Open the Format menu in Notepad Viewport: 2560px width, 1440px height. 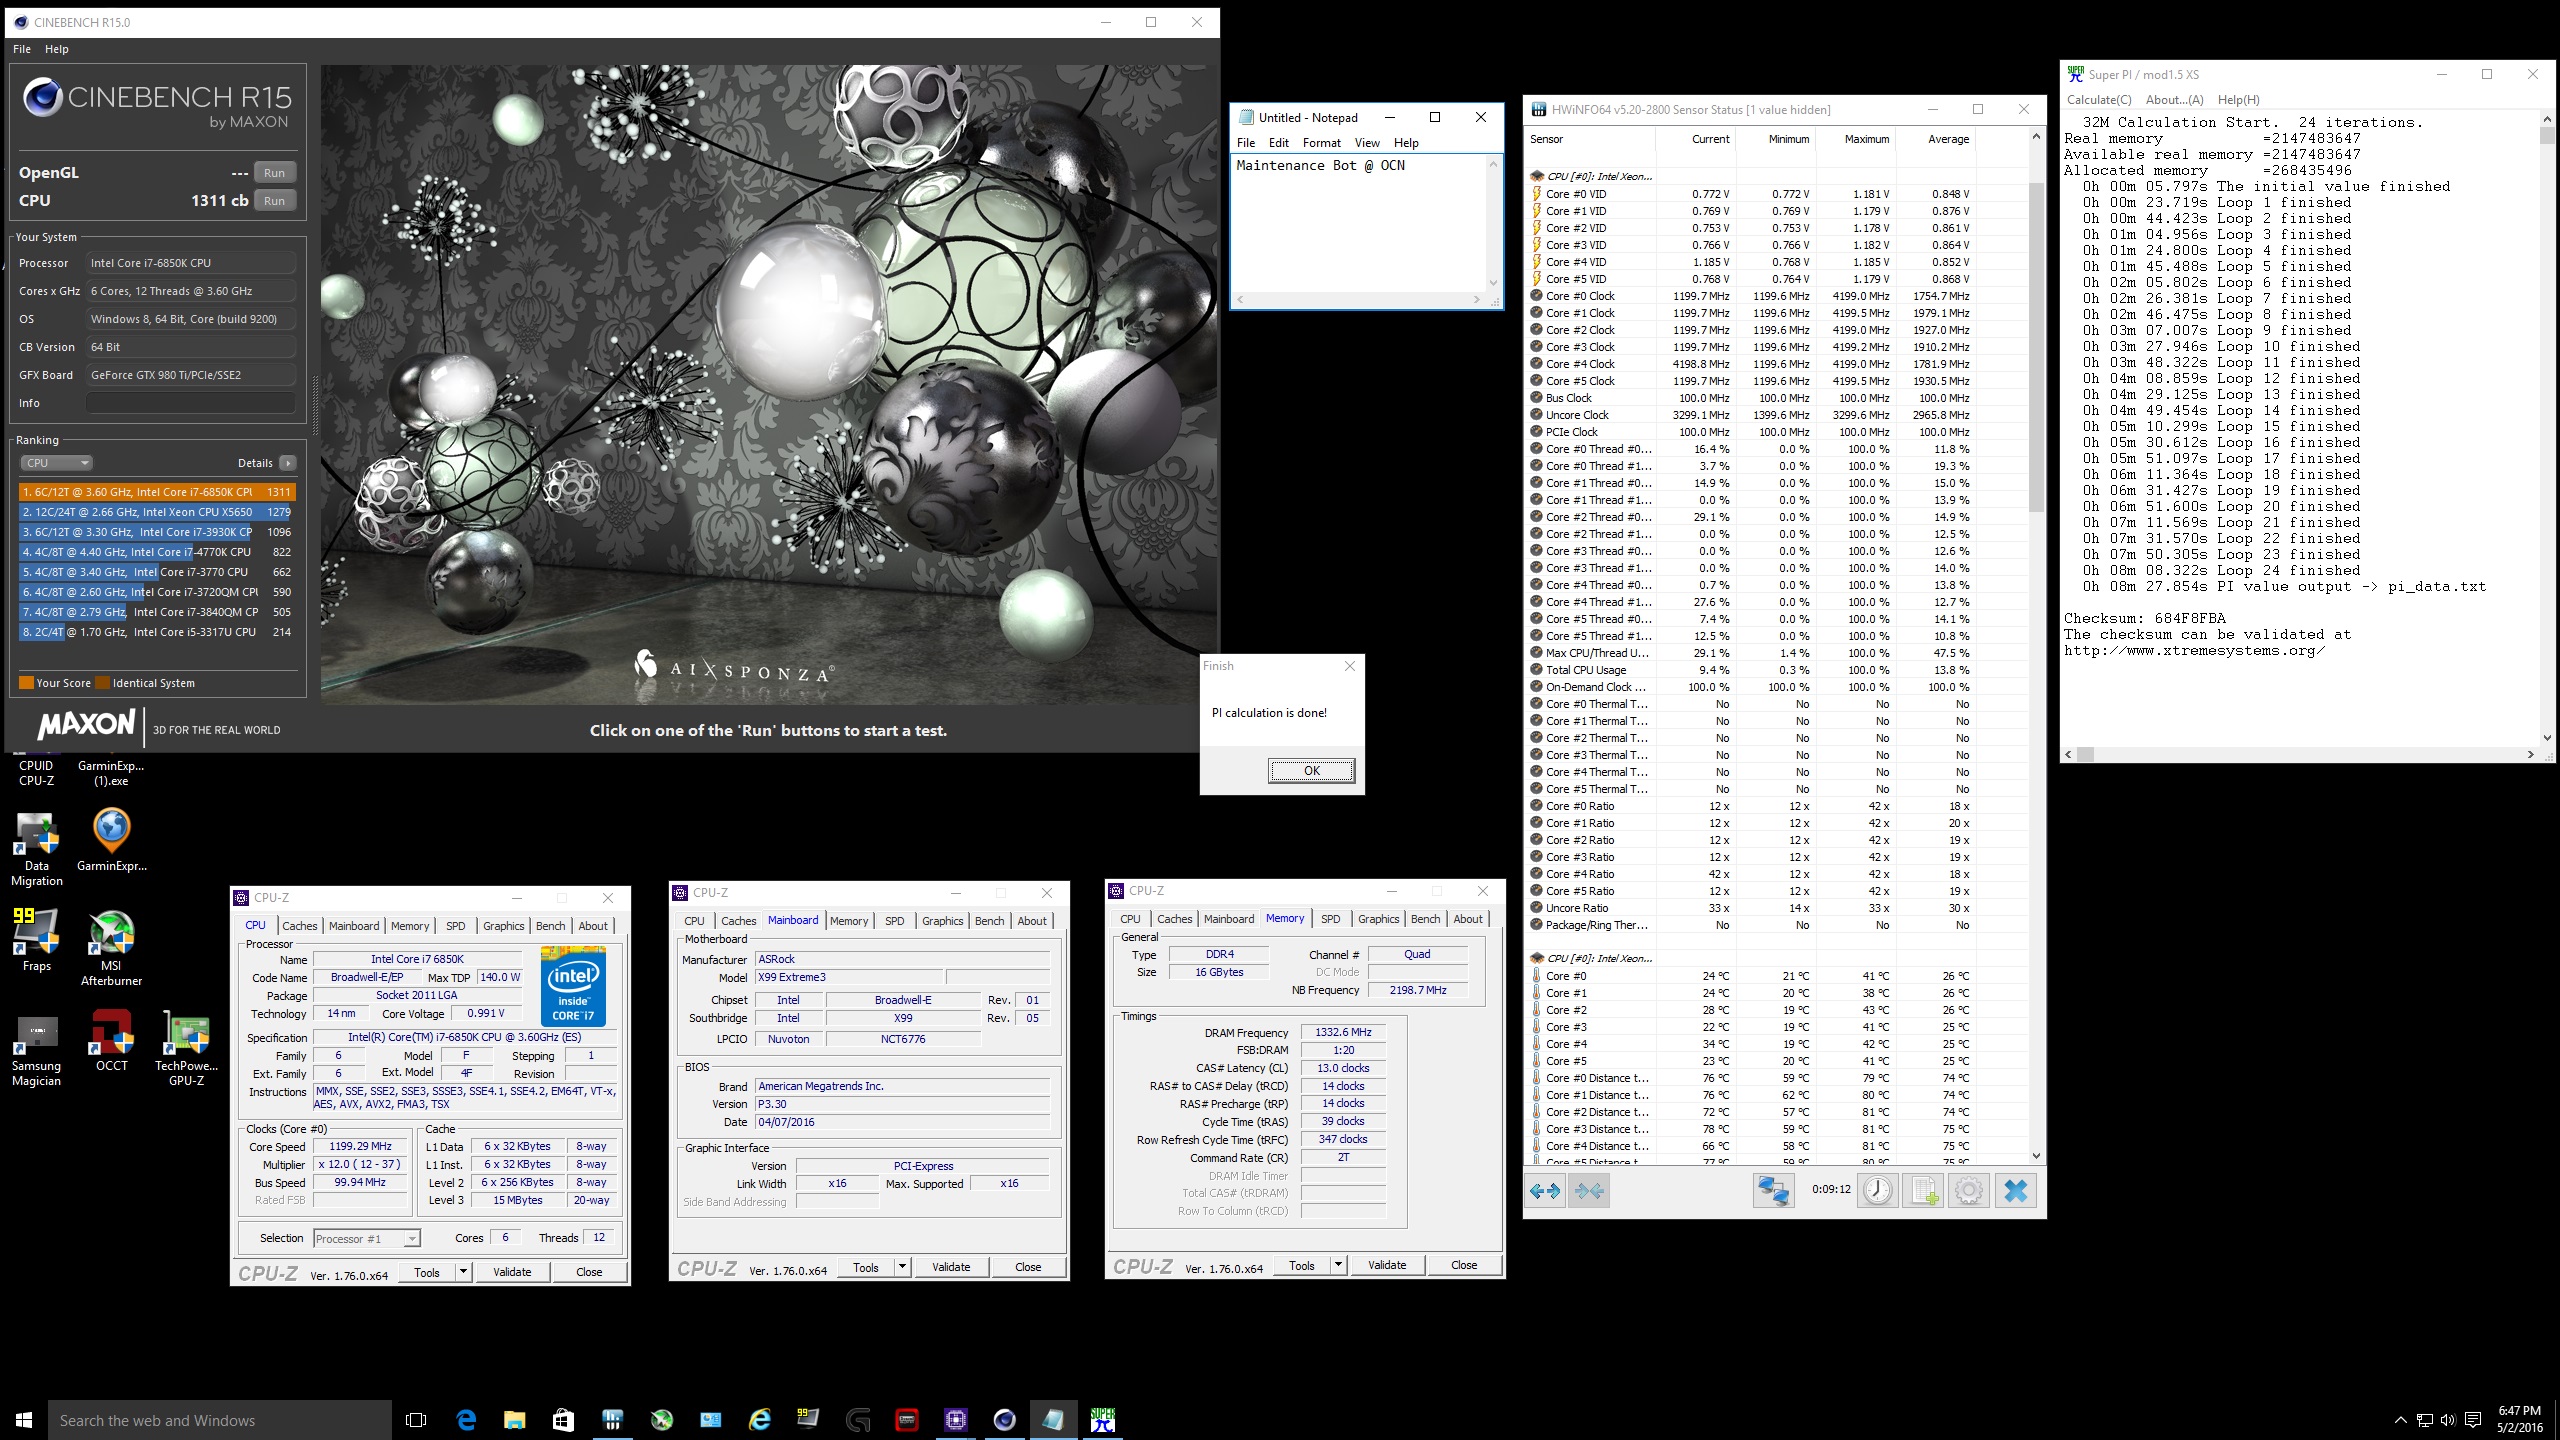click(x=1321, y=142)
